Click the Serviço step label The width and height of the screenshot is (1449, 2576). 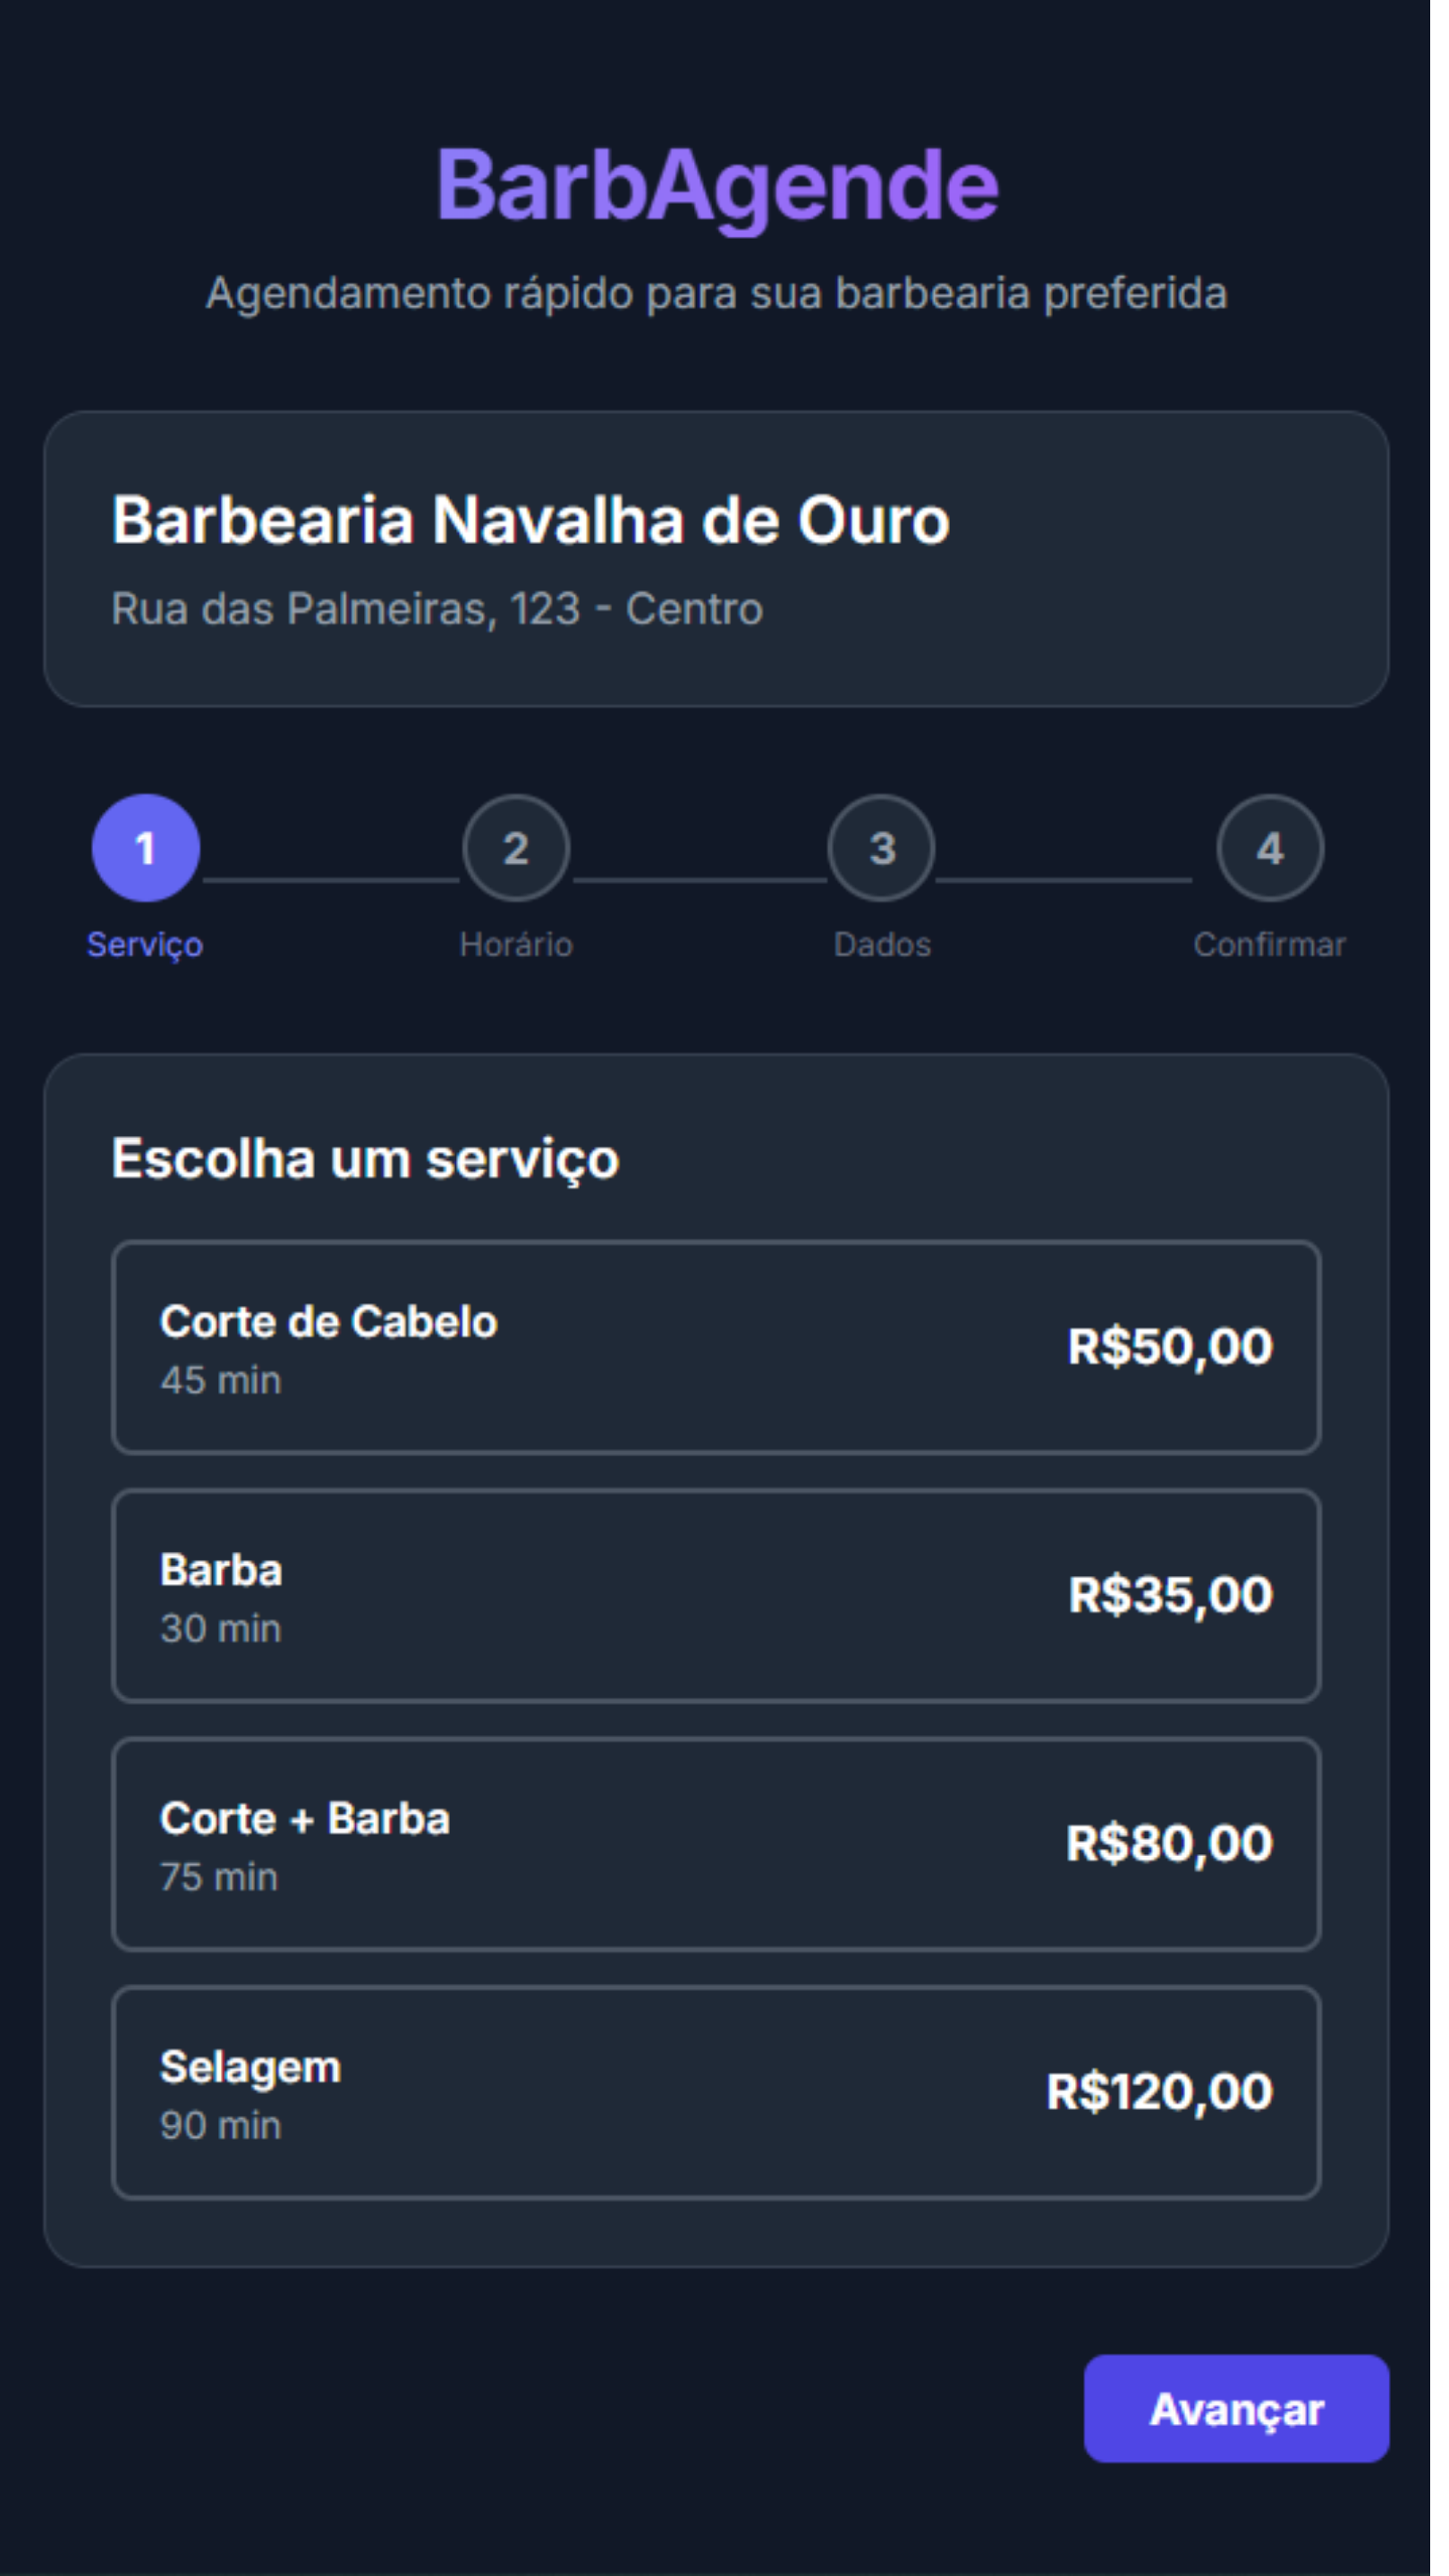(145, 945)
